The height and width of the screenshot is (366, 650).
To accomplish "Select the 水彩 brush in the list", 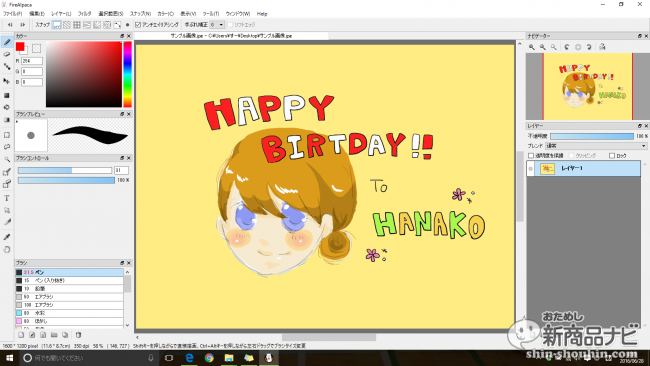I will coord(69,313).
